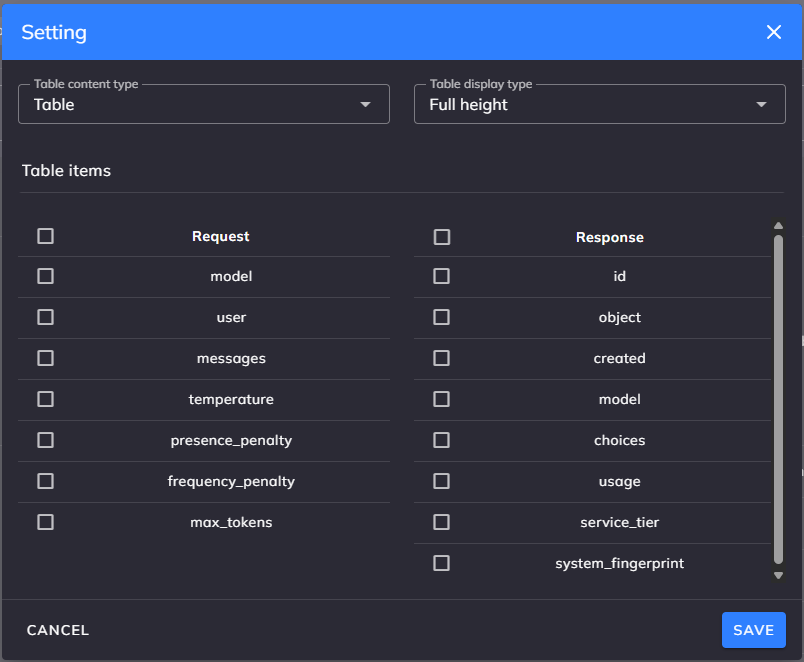Click the messages label
The width and height of the screenshot is (804, 662).
pos(231,358)
